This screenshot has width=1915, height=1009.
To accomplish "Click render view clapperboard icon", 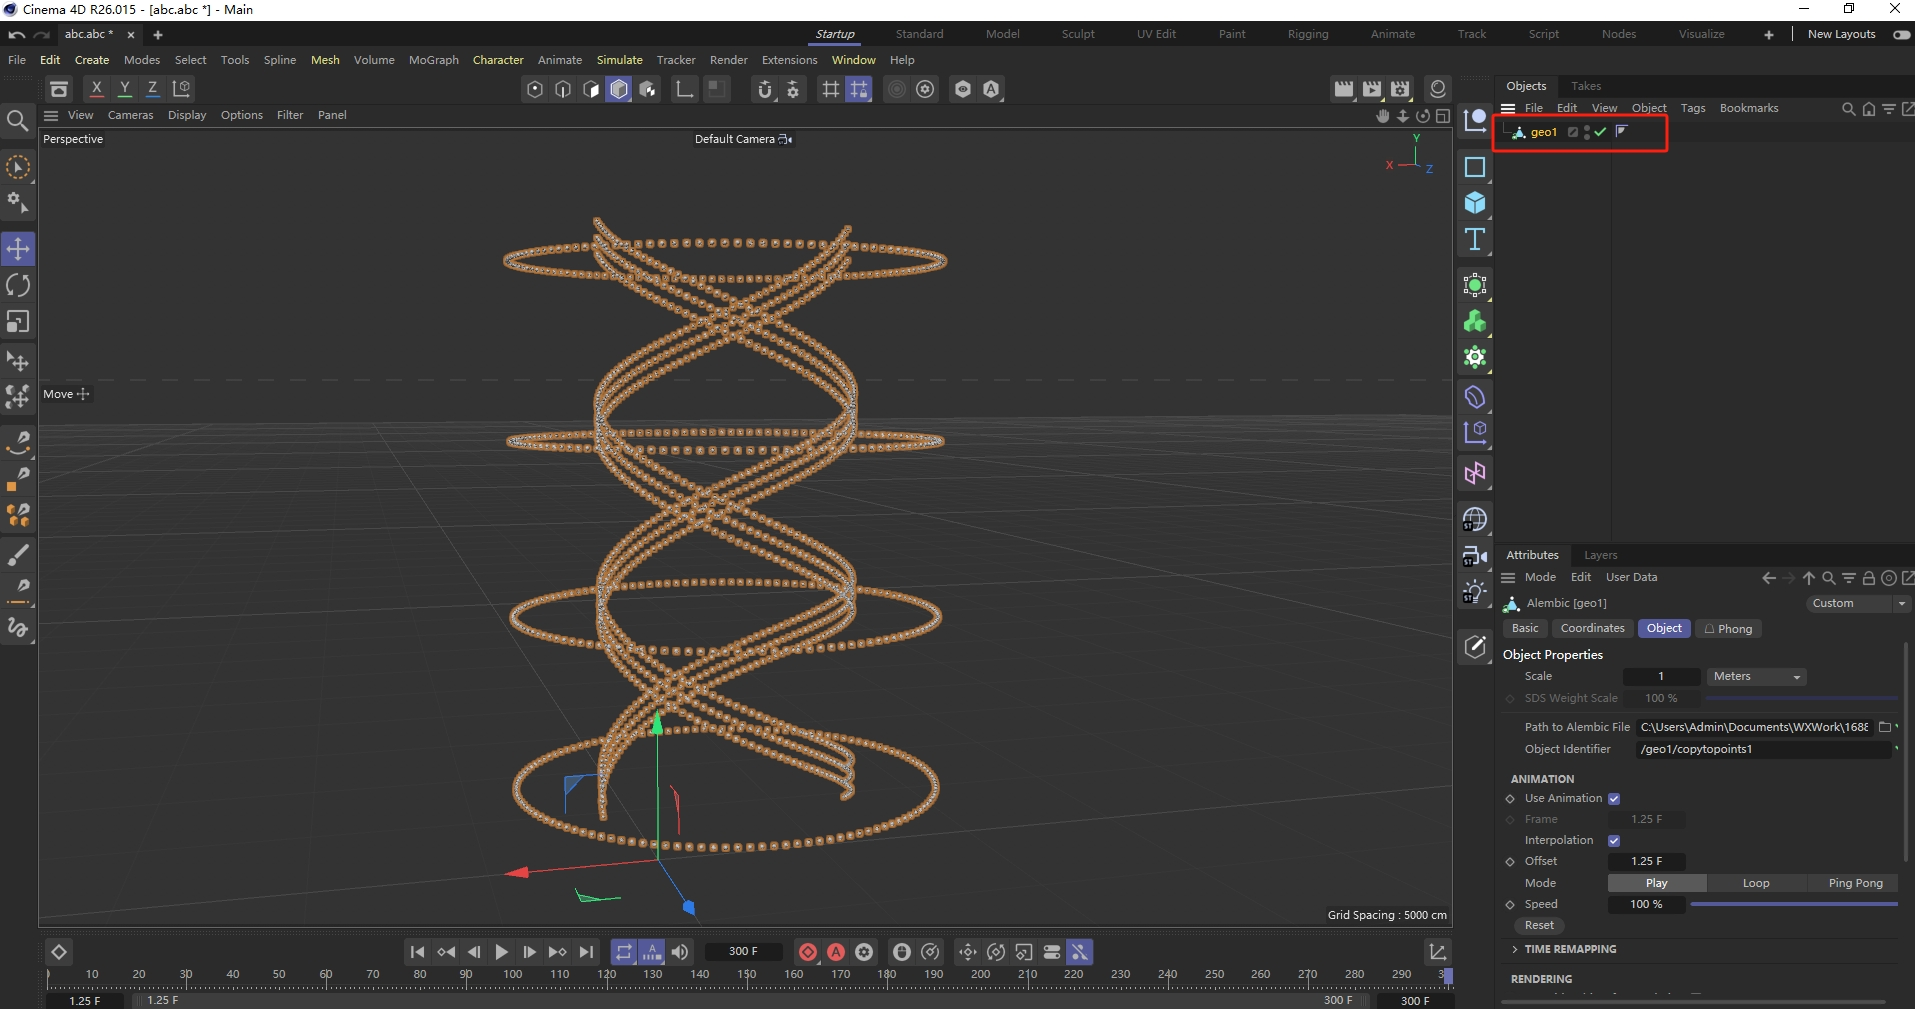I will (x=1344, y=89).
